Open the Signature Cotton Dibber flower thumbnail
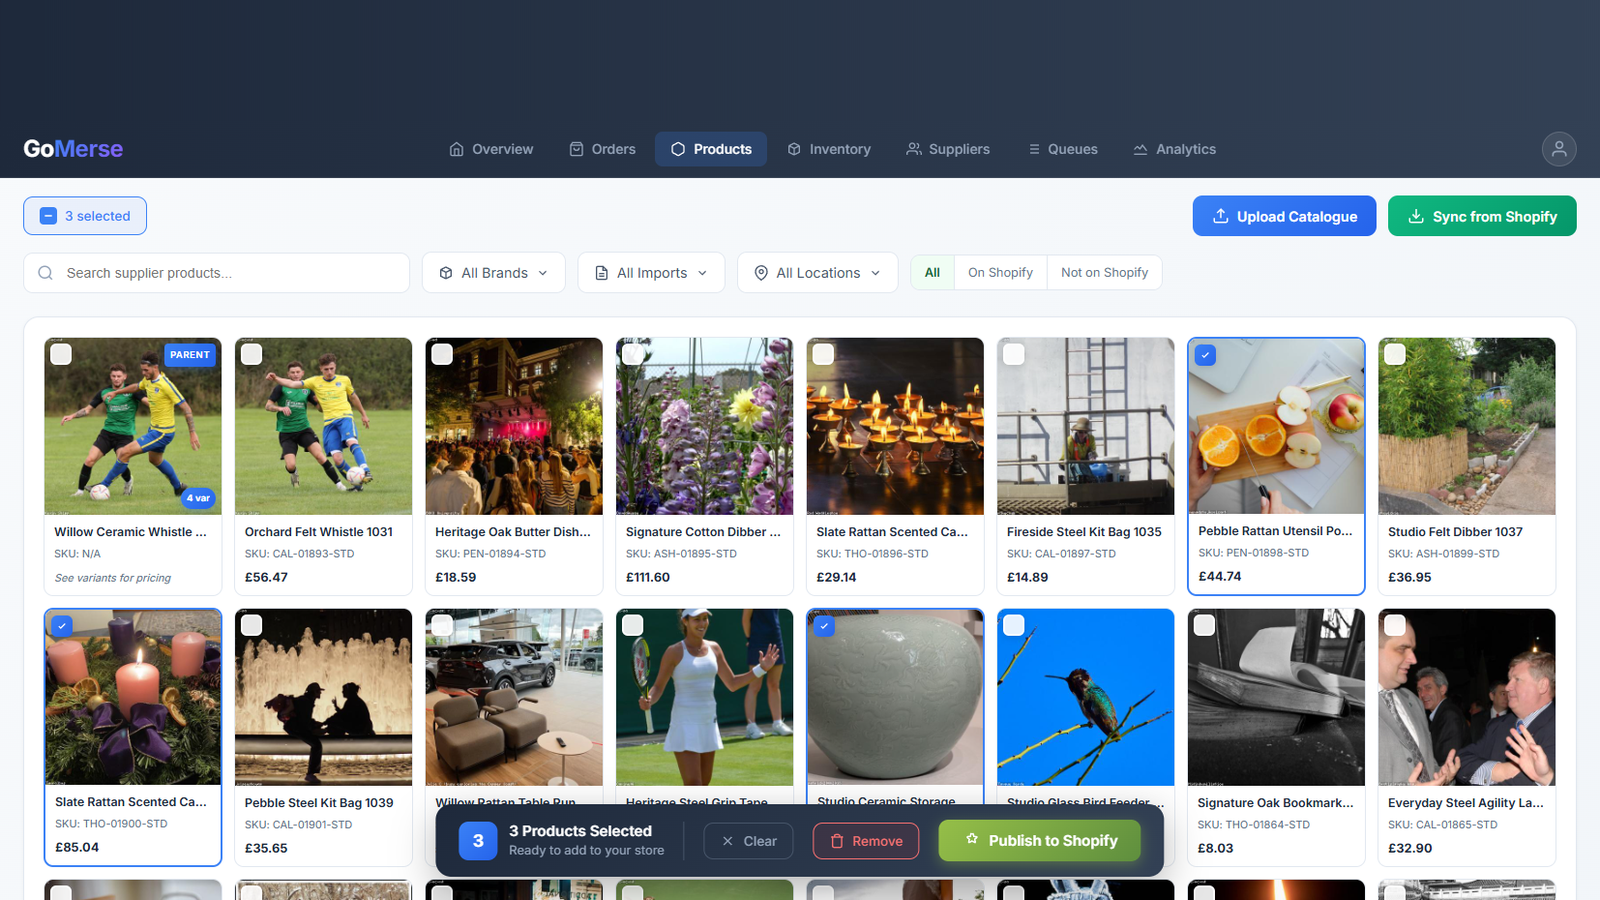The height and width of the screenshot is (900, 1600). tap(705, 426)
